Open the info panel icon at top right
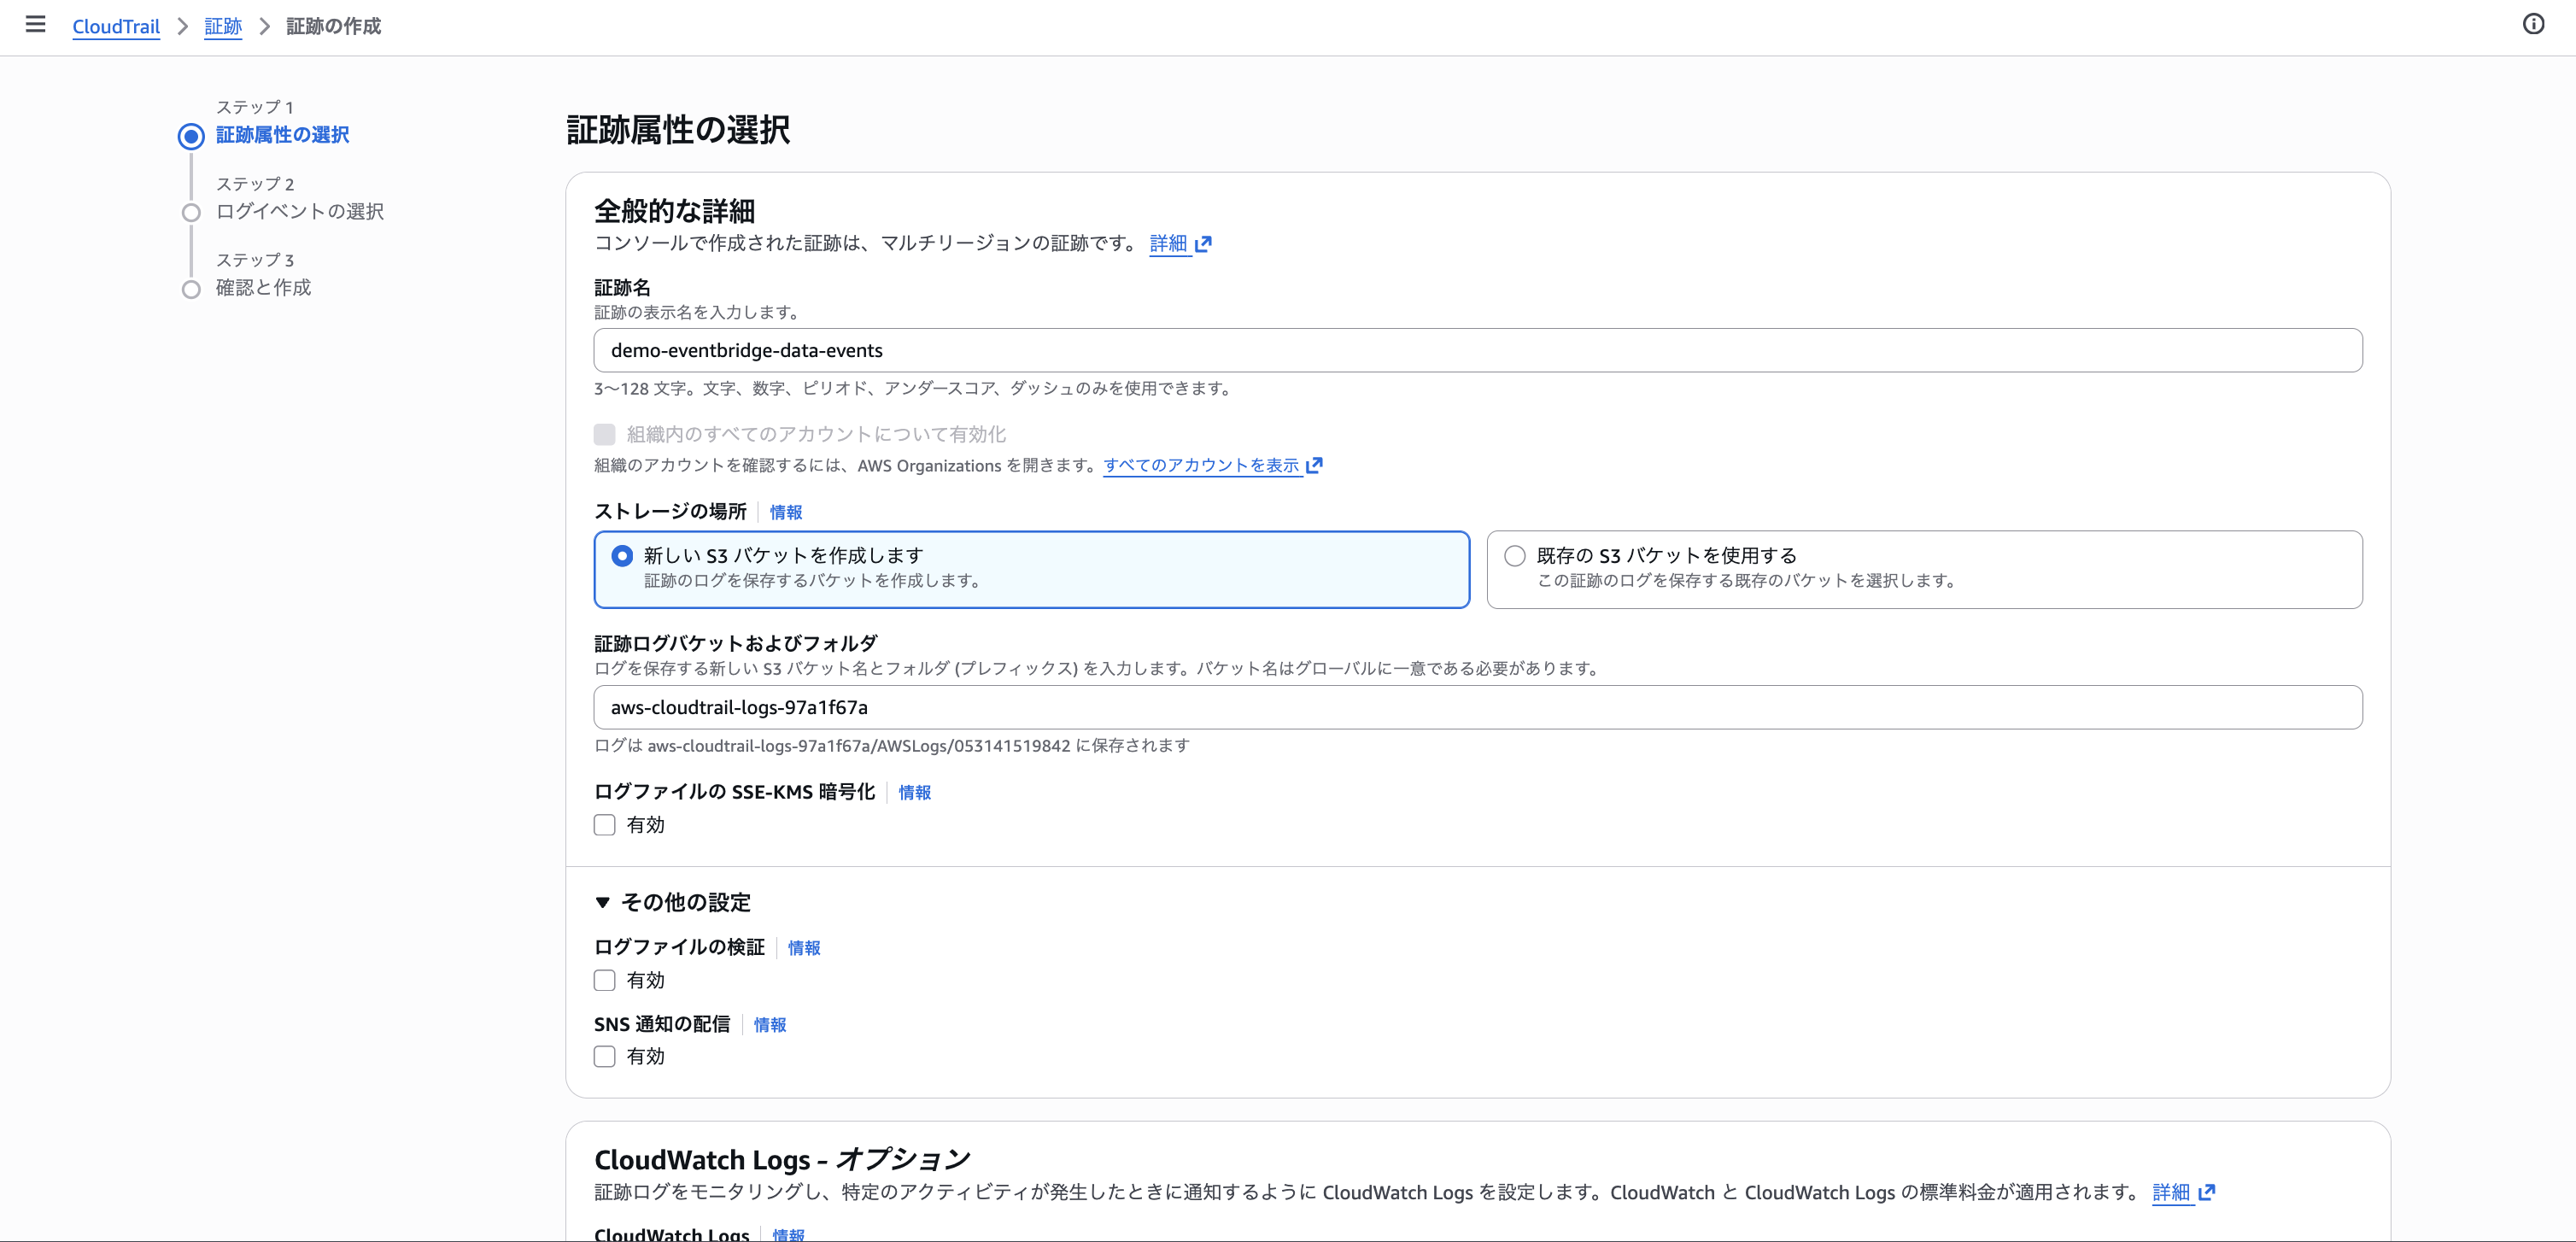Image resolution: width=2576 pixels, height=1242 pixels. 2533,24
